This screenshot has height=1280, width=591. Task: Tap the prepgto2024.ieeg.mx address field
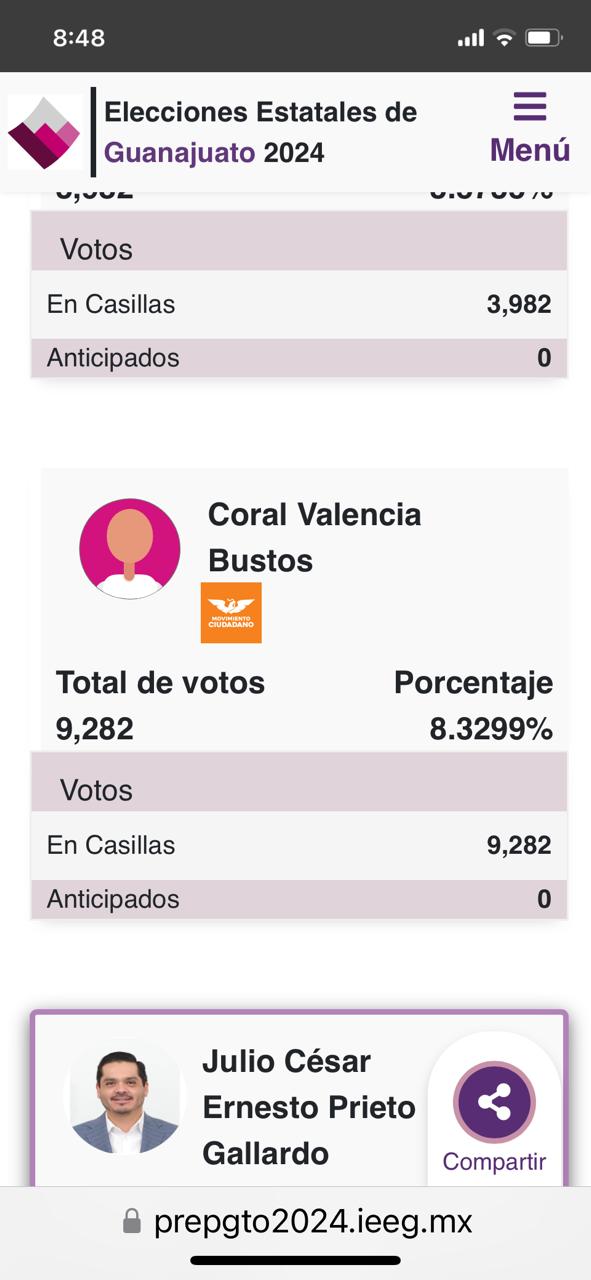coord(296,1221)
